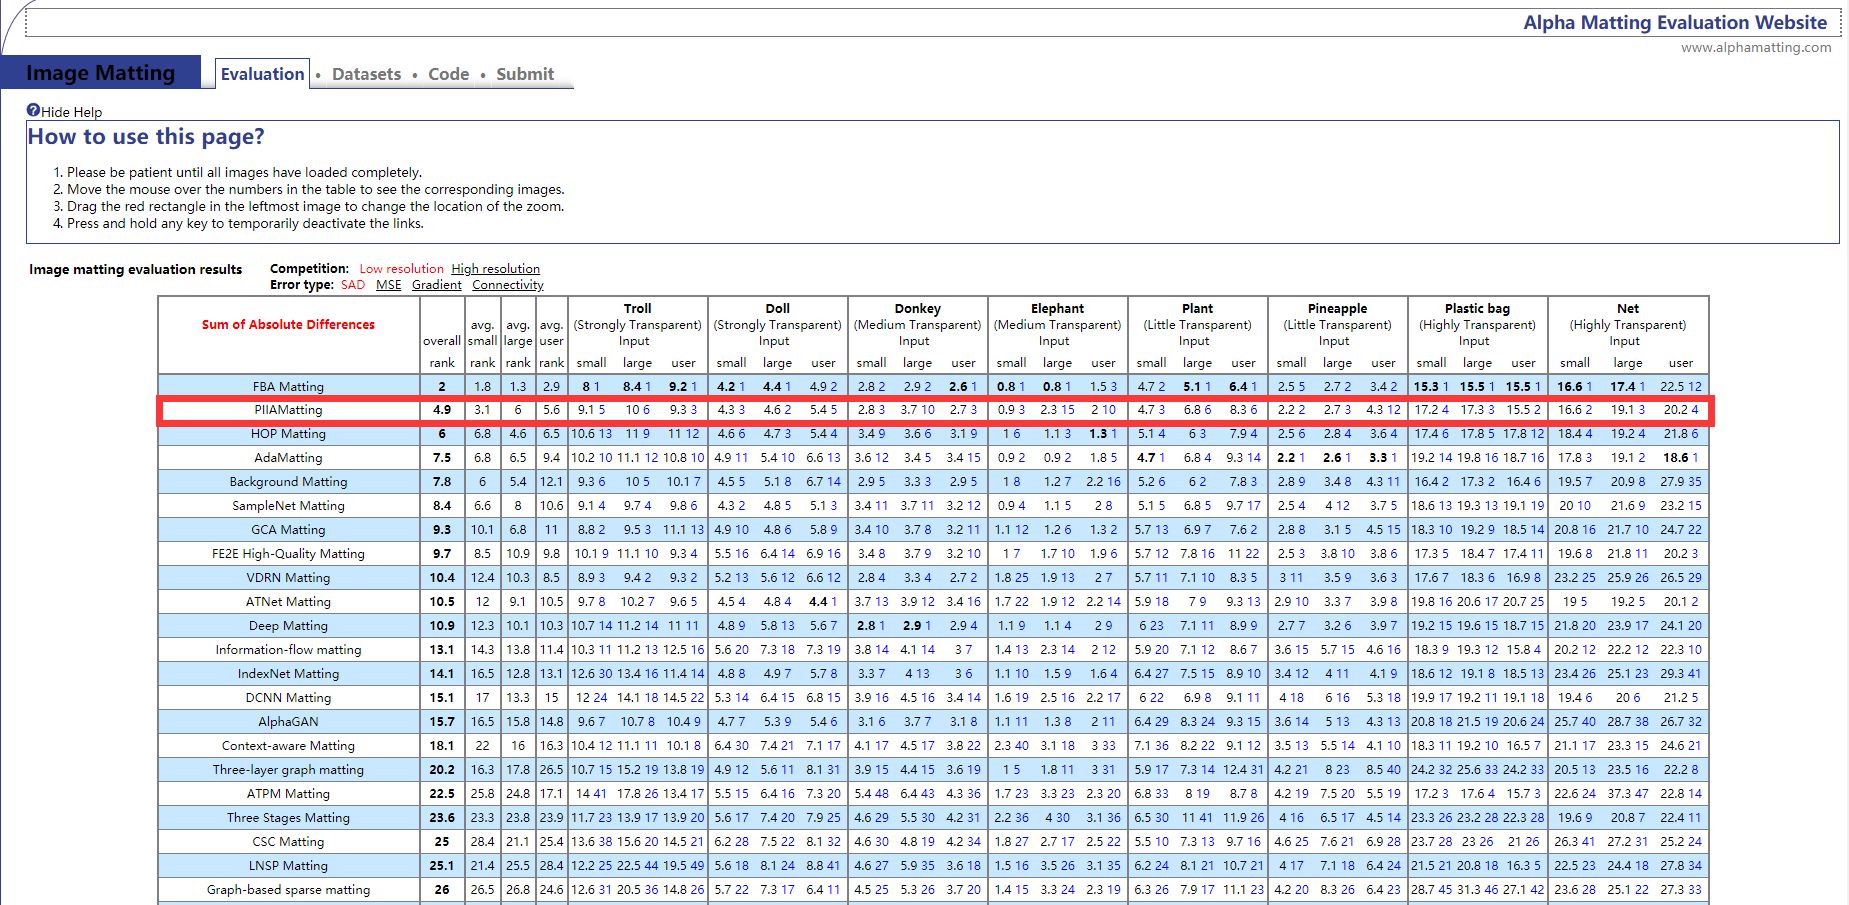Click the blue question mark help icon
This screenshot has height=905, width=1849.
coord(33,111)
